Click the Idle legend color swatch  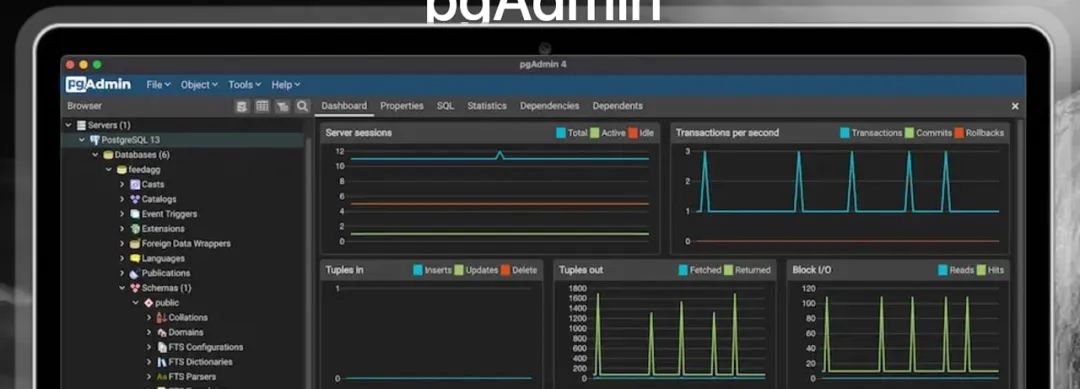[x=632, y=133]
